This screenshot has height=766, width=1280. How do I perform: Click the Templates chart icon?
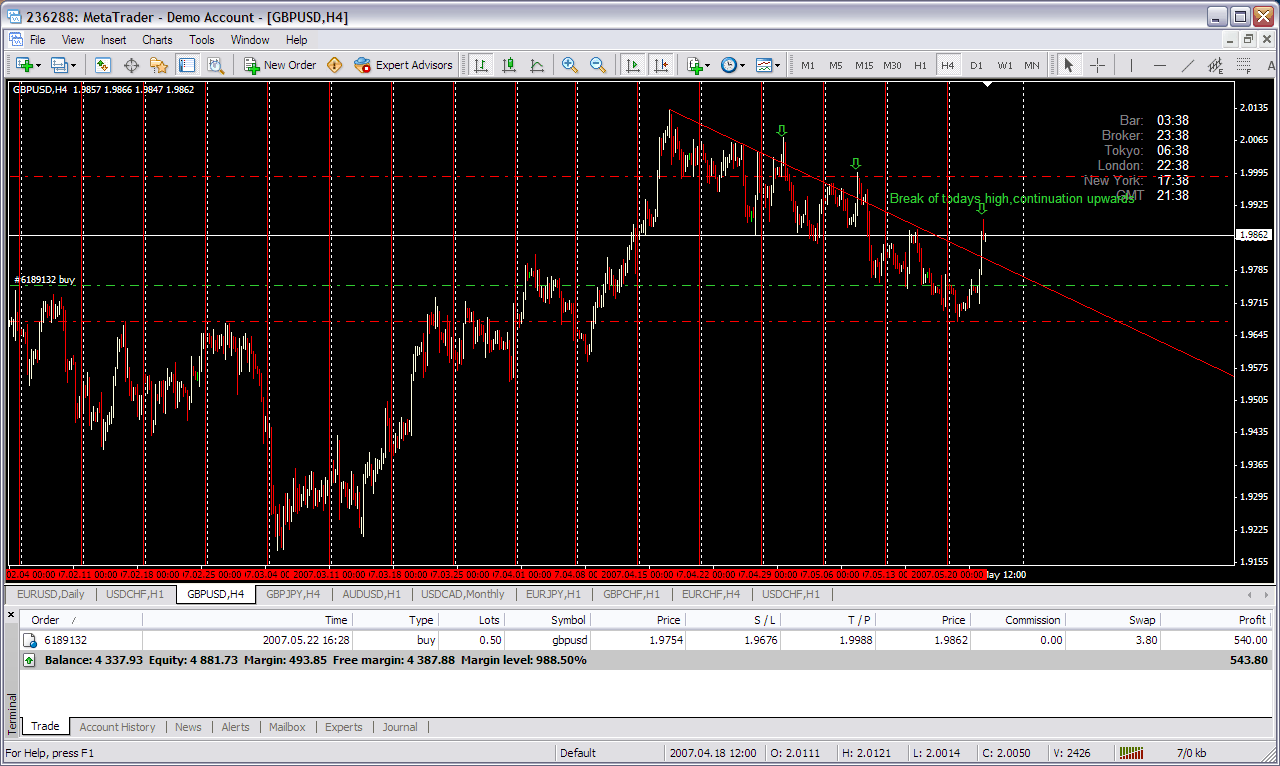pos(764,65)
